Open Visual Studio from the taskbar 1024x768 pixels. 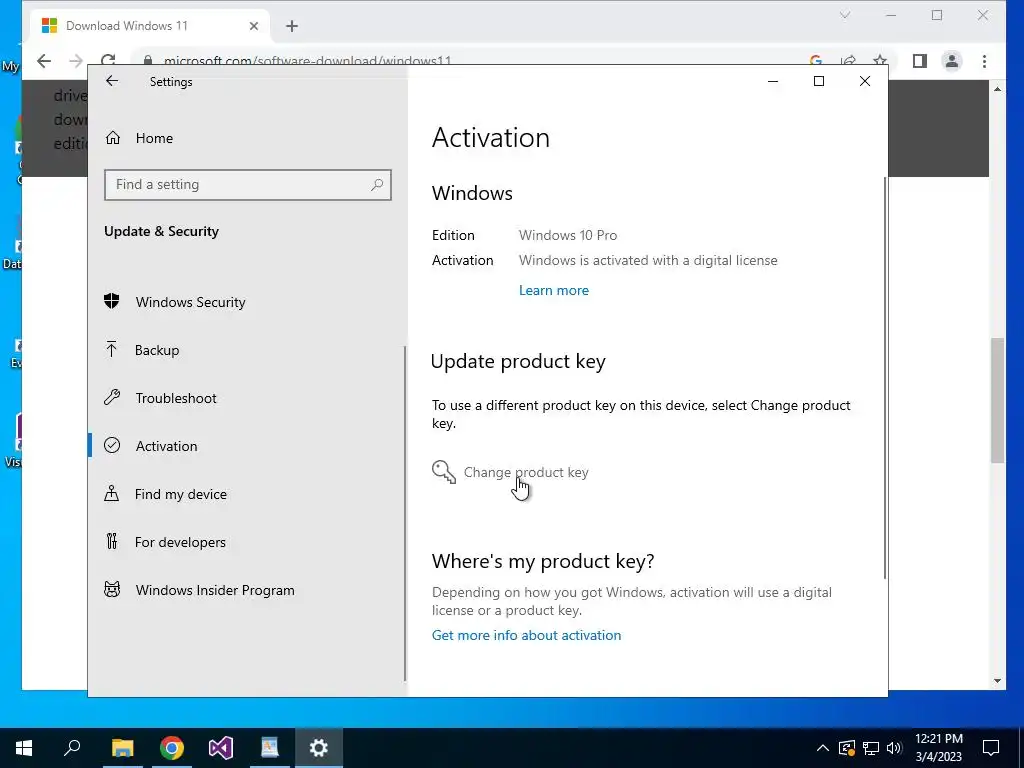point(221,748)
